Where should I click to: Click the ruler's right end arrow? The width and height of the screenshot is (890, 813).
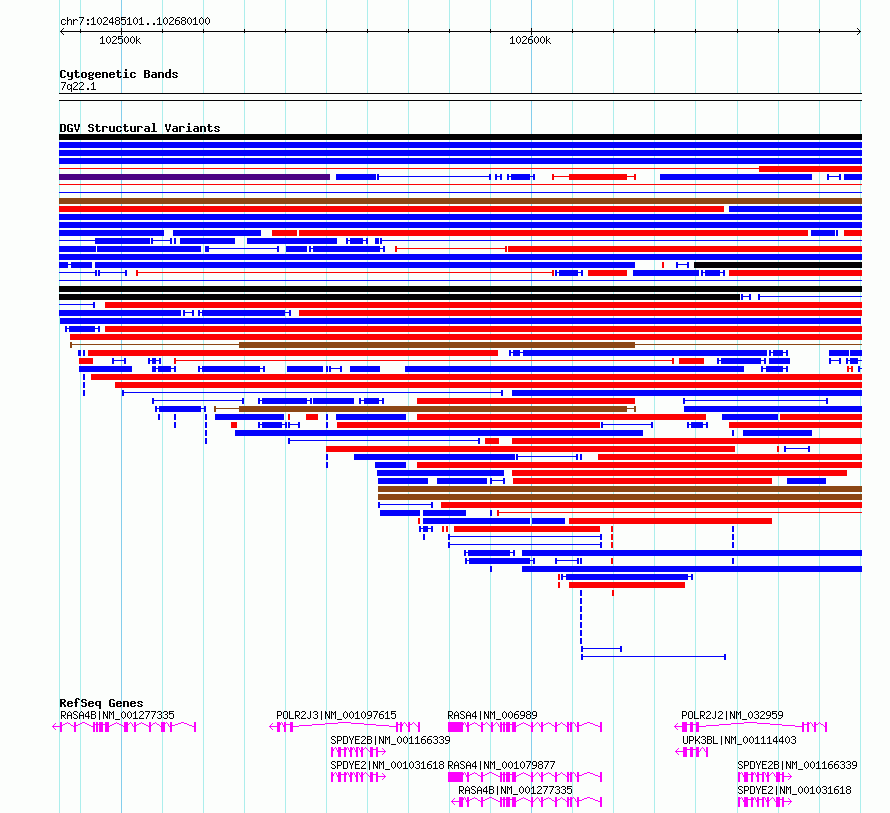859,32
